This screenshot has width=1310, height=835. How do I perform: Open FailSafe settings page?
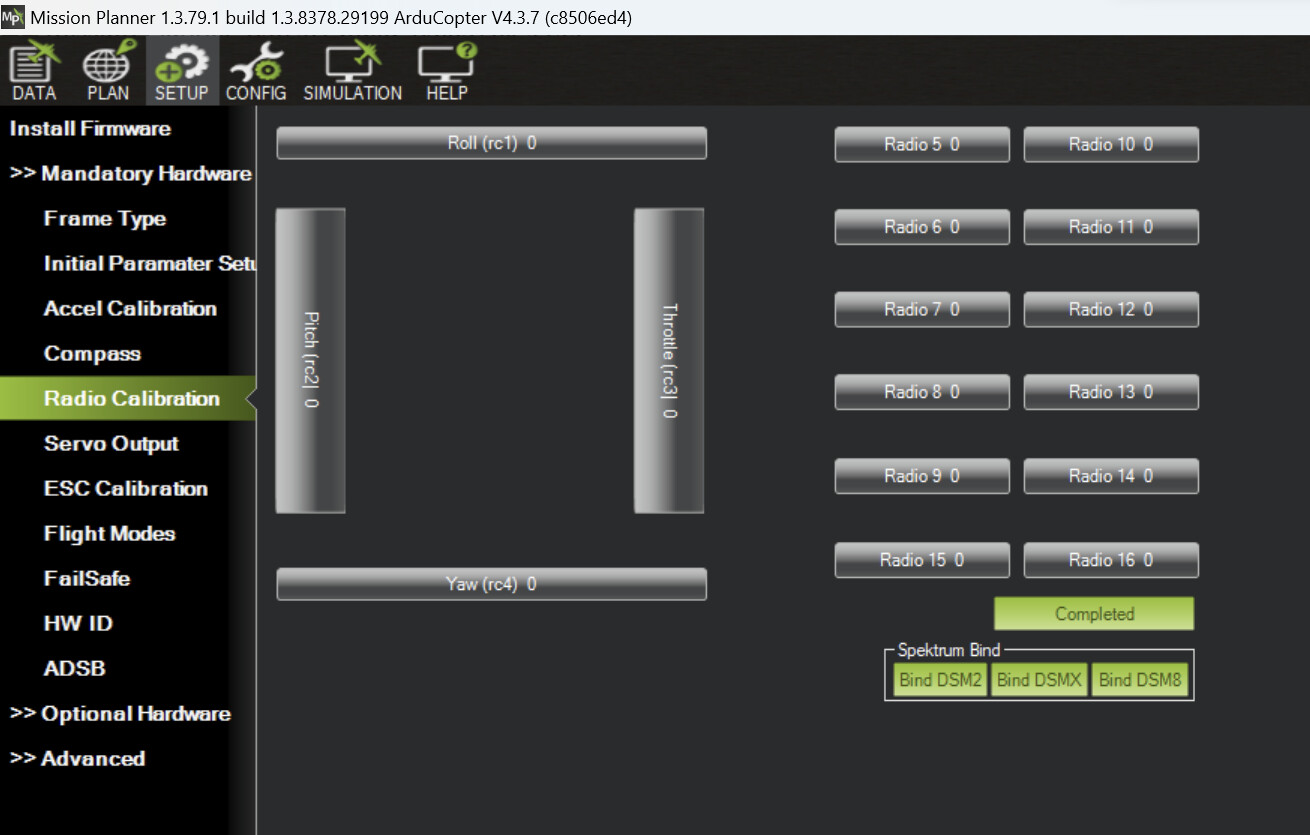coord(87,579)
